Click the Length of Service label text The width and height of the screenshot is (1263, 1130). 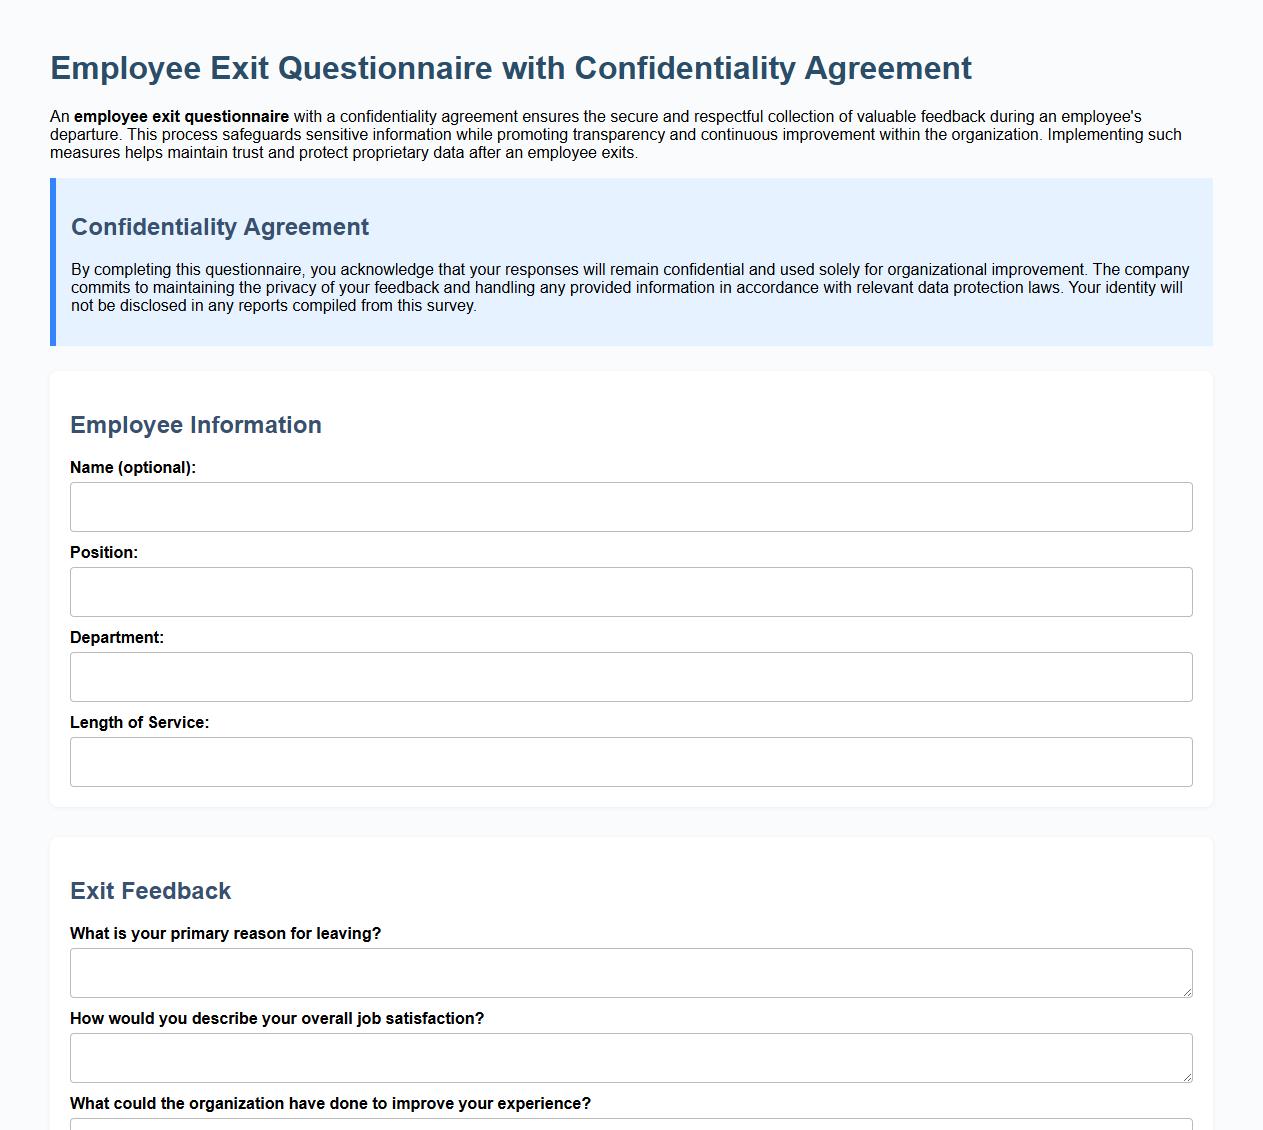[x=139, y=721]
